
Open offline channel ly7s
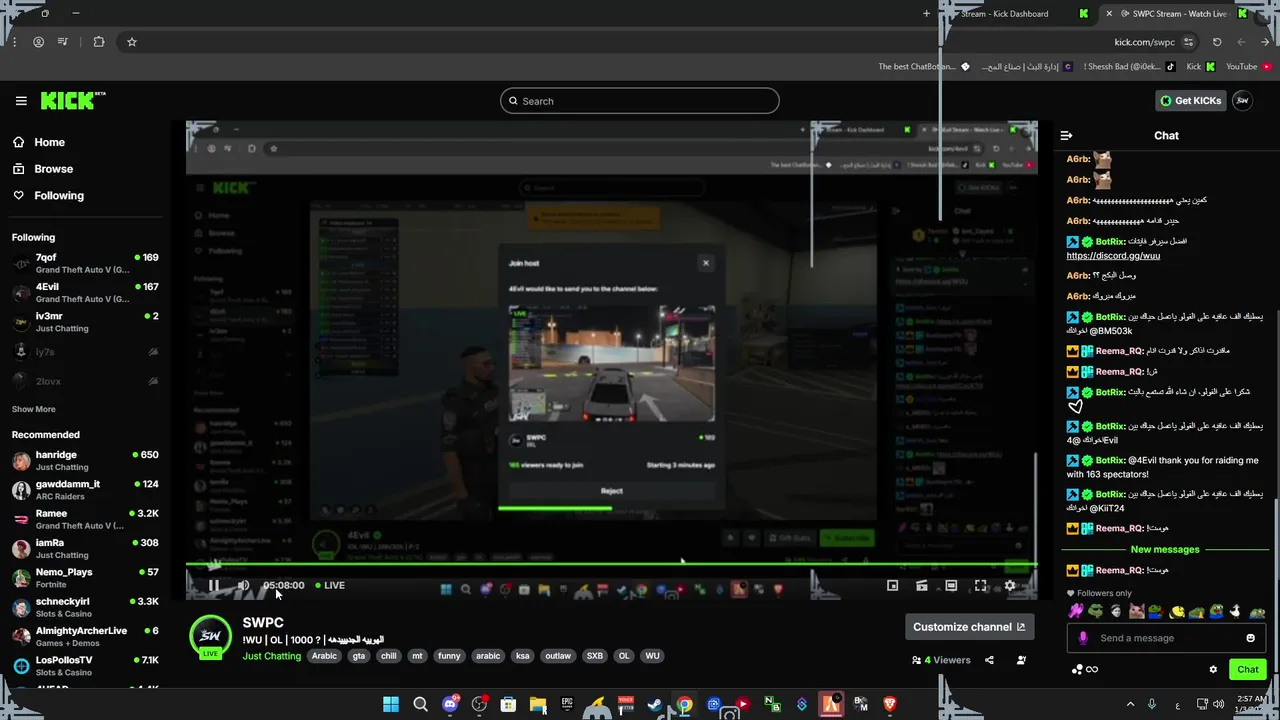coord(85,352)
